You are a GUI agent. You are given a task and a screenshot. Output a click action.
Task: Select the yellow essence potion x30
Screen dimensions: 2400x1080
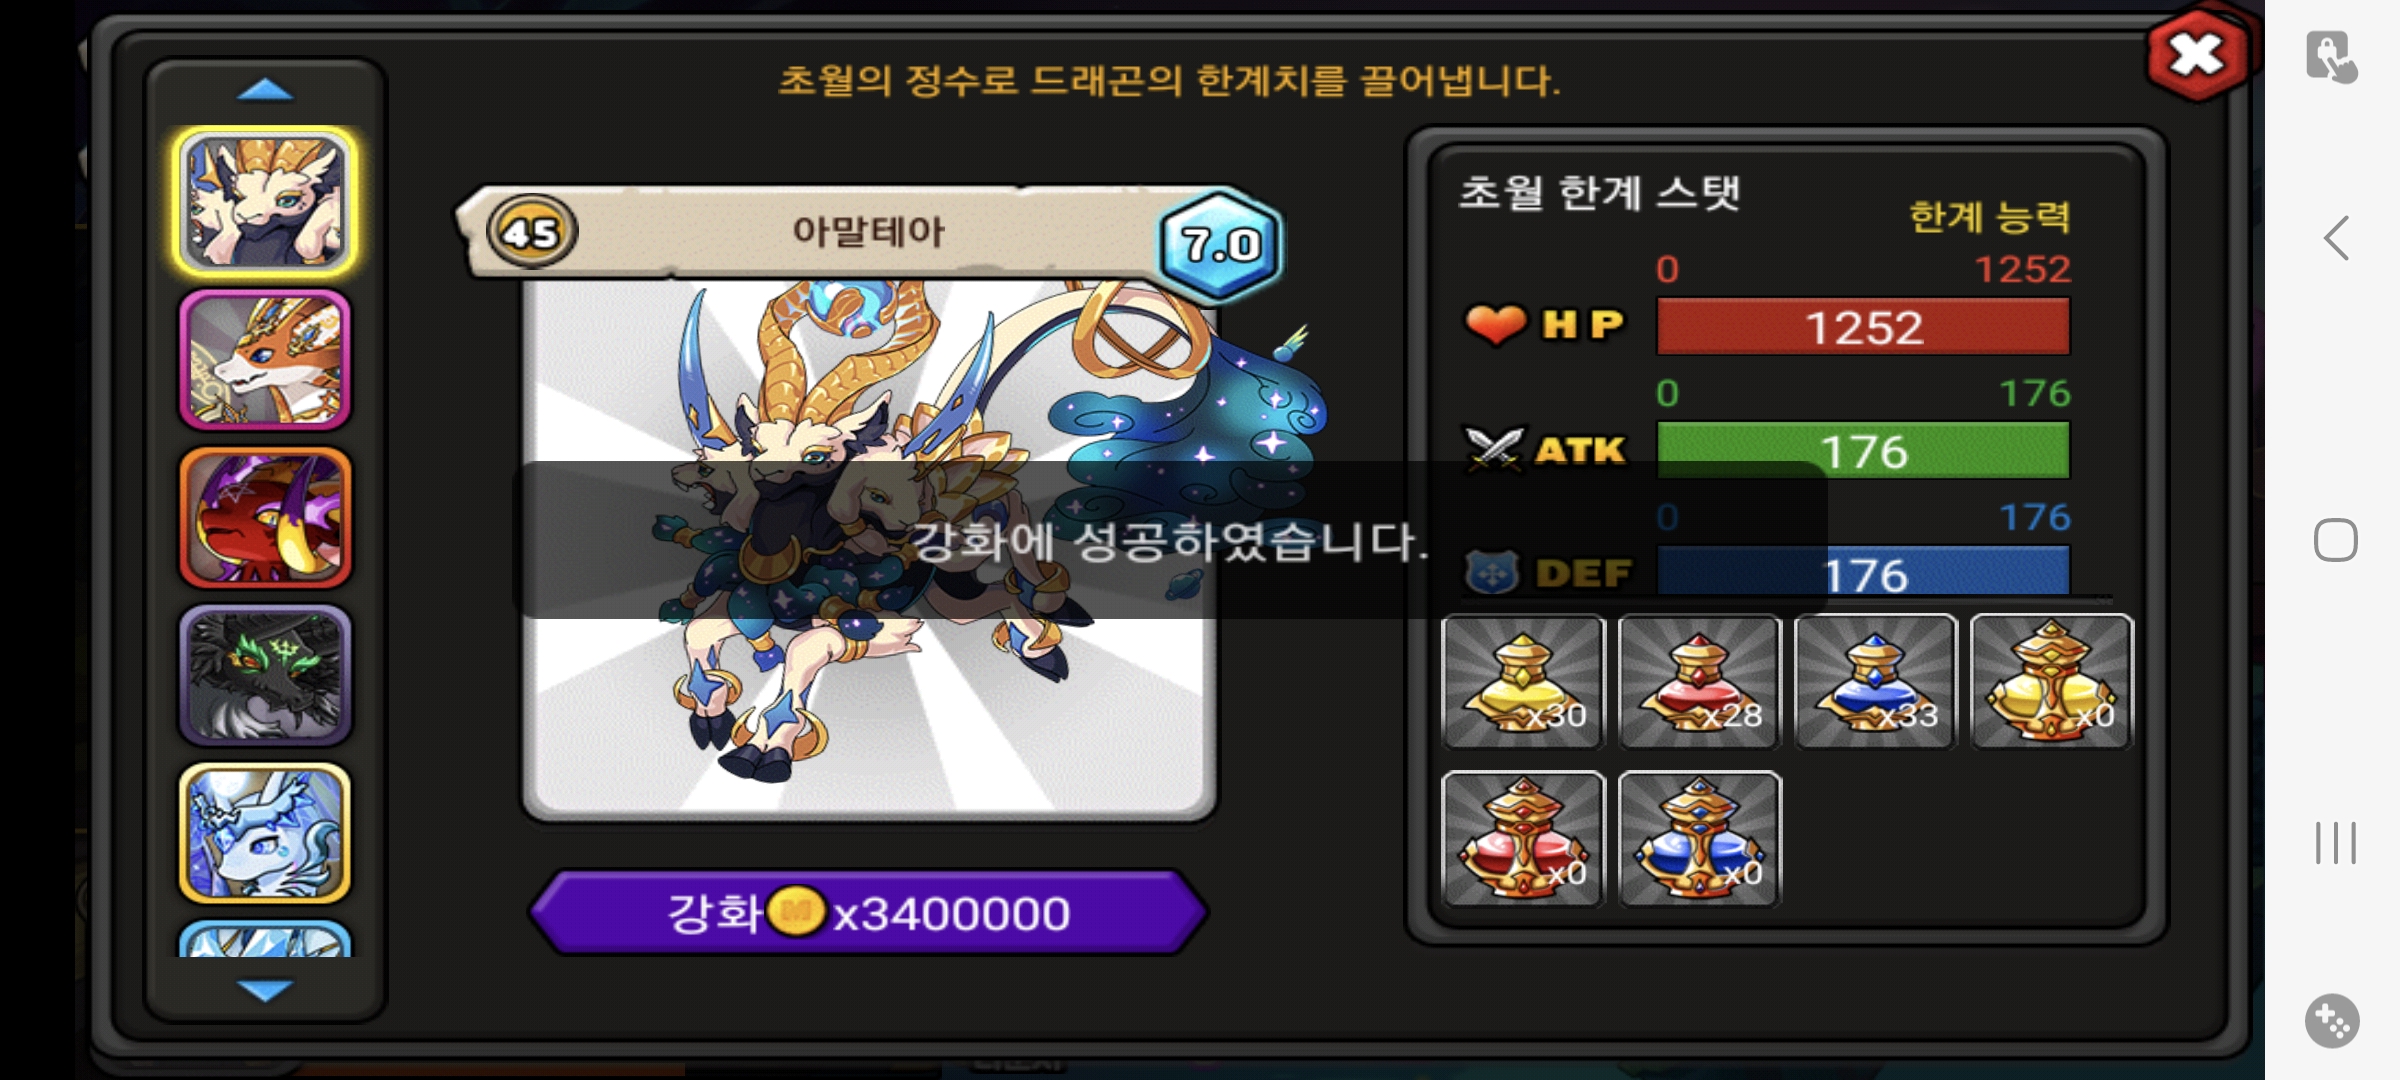[1523, 681]
